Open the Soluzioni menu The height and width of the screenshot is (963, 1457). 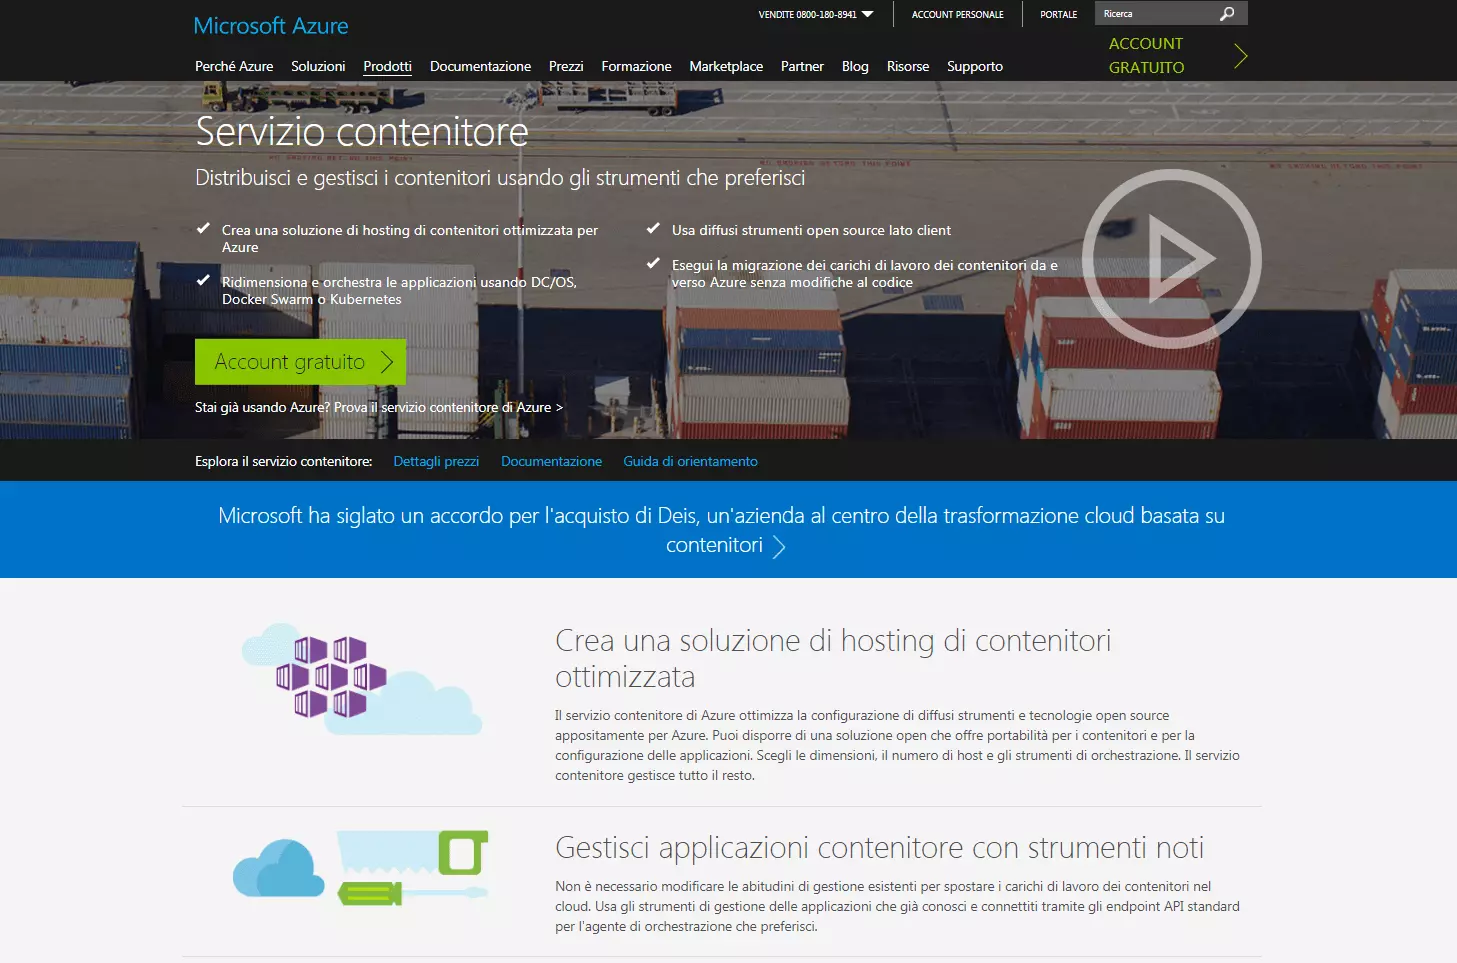318,66
